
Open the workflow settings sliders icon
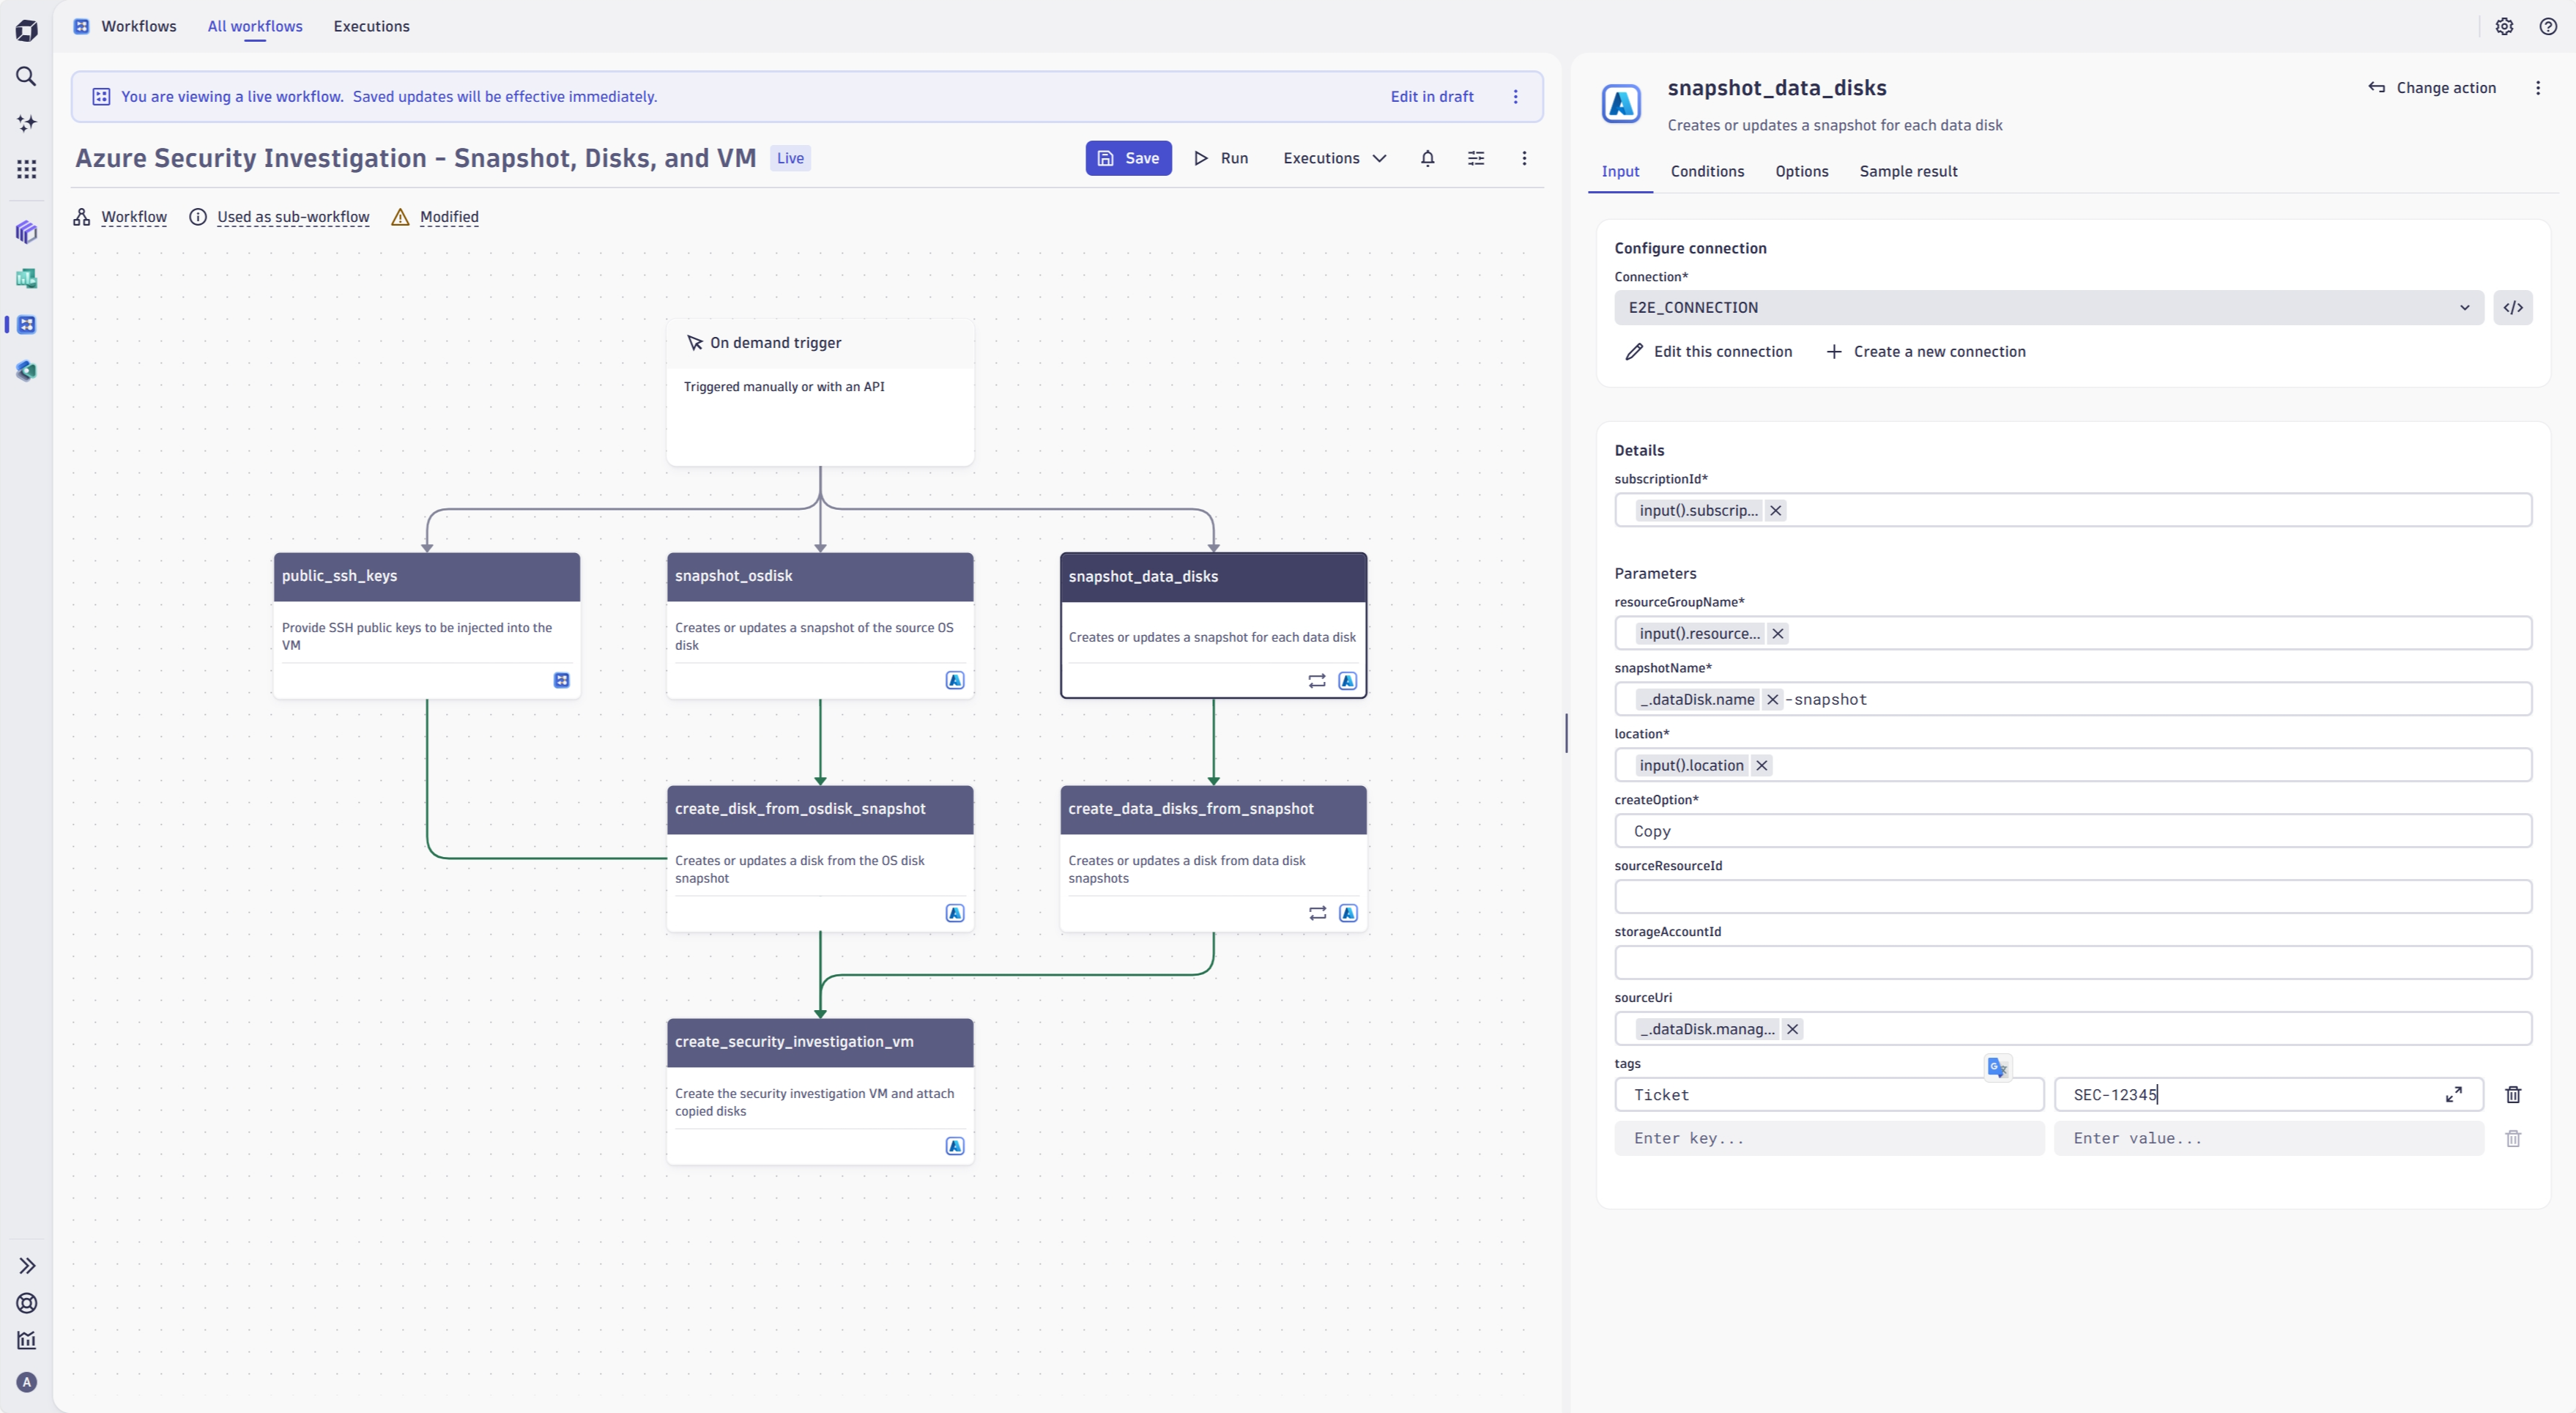pyautogui.click(x=1475, y=158)
